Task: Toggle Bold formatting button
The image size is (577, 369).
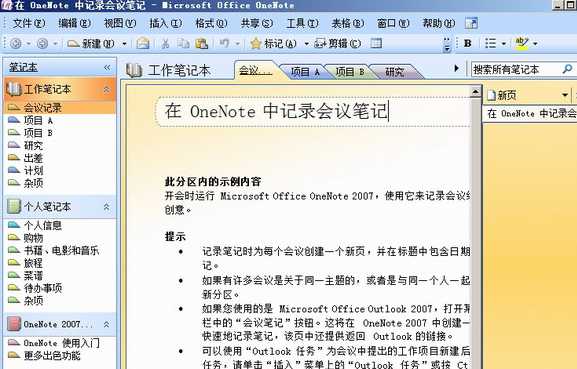Action: click(468, 43)
